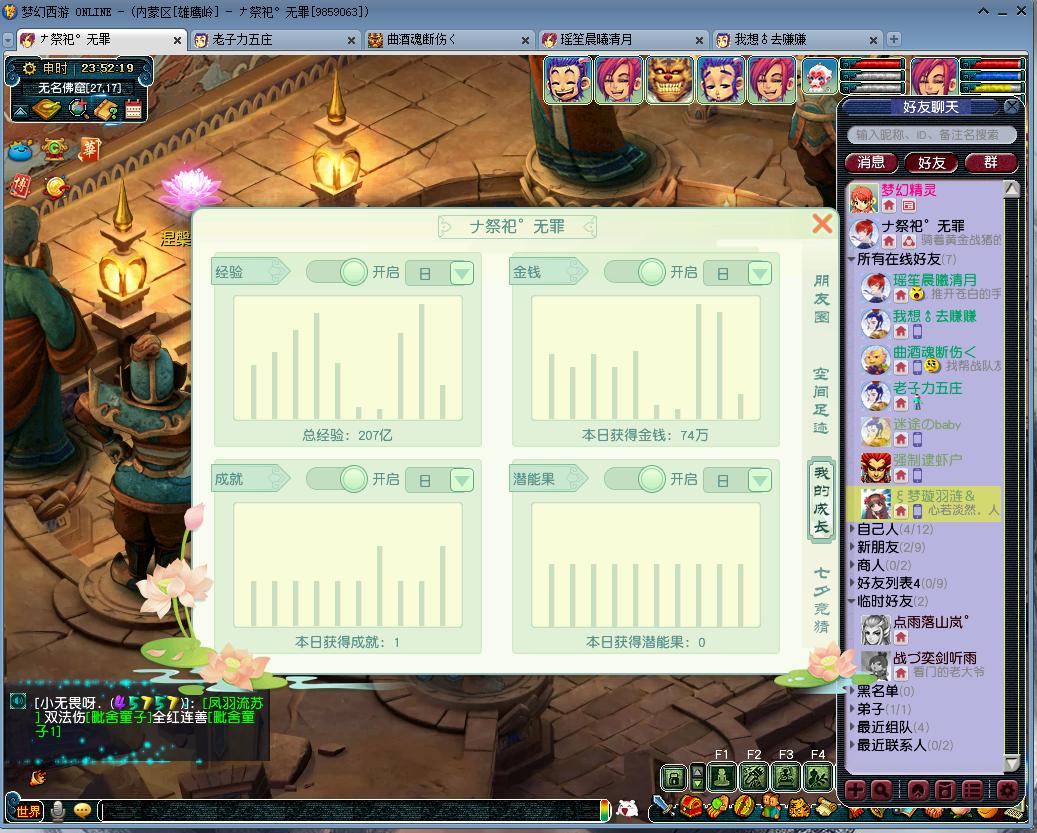Toggle the 金钱 开启 switch
1037x833 pixels.
pos(636,272)
